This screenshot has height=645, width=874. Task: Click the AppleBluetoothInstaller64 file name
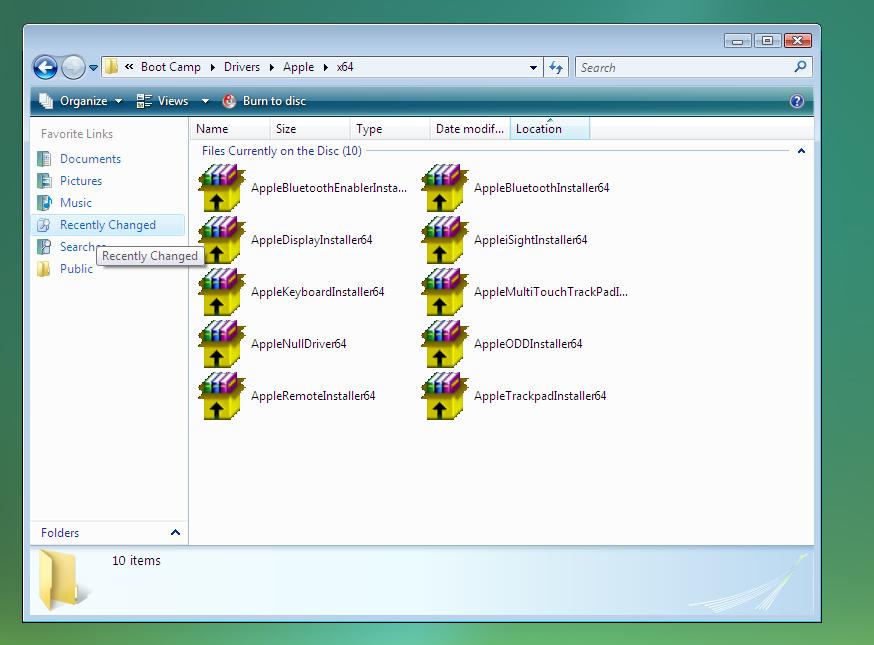[x=542, y=188]
